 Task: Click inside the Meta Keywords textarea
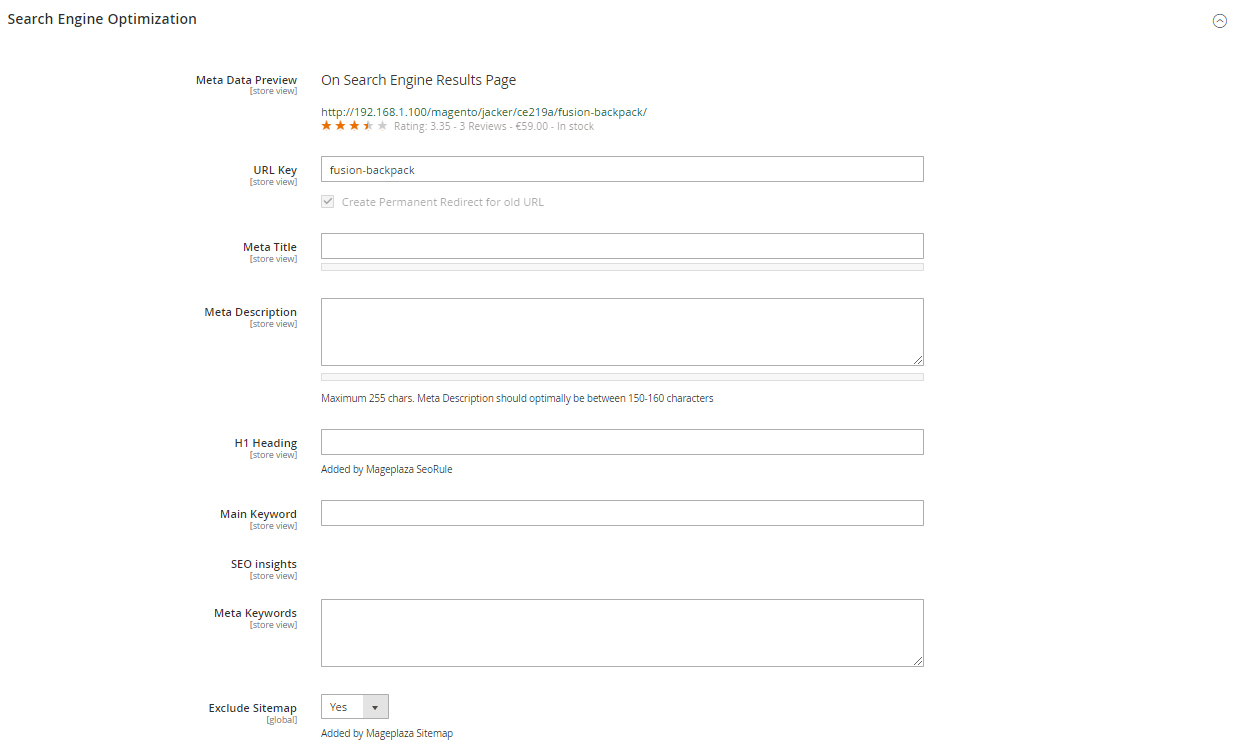click(622, 633)
